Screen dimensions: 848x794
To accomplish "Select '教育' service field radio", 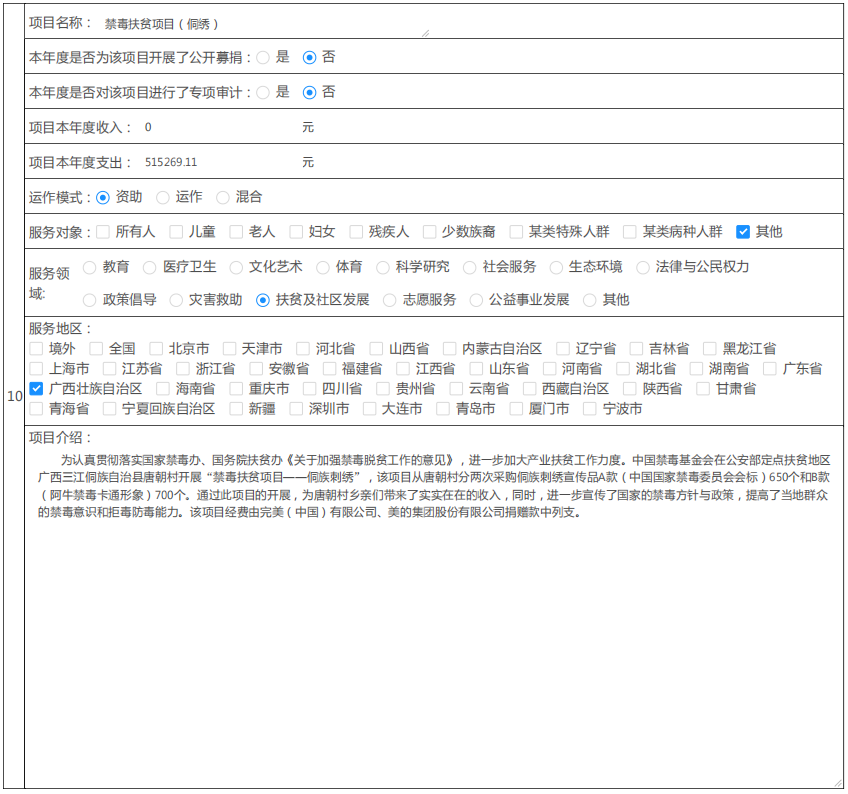I will [90, 267].
